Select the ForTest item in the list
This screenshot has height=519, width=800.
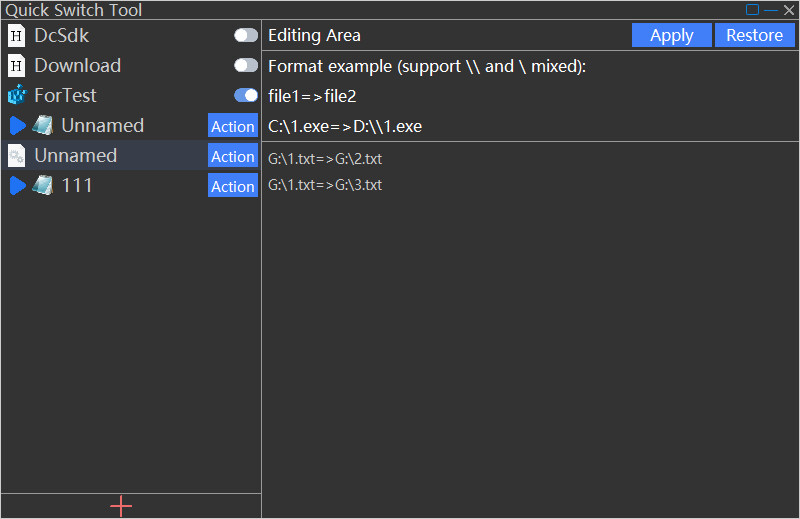66,96
